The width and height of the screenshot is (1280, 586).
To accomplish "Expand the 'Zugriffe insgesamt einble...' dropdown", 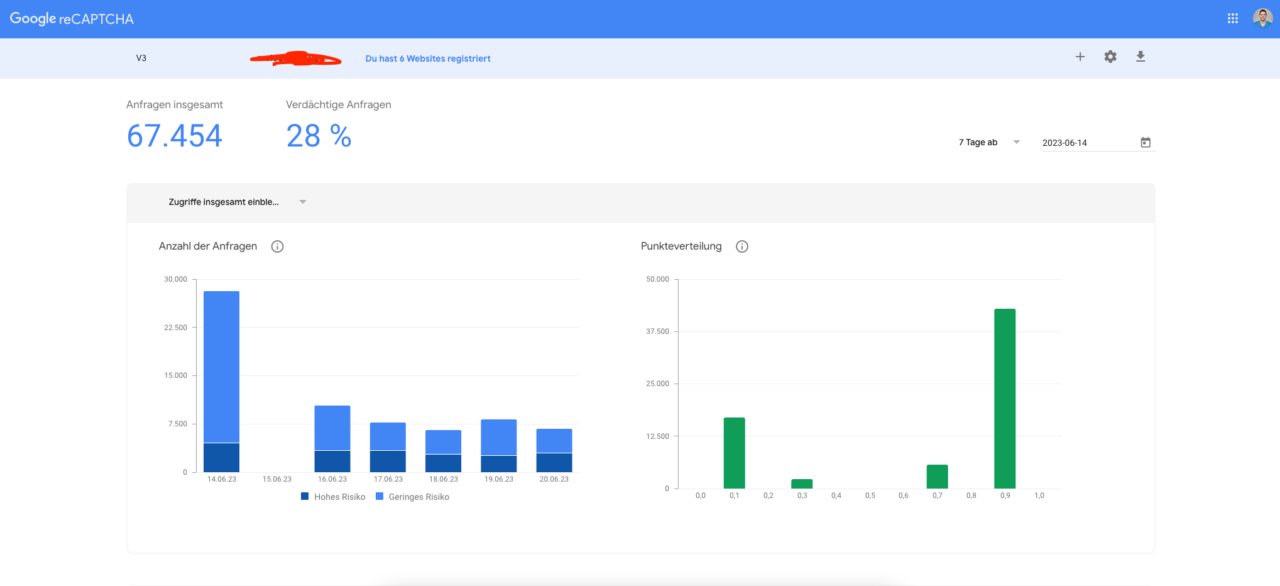I will coord(237,202).
